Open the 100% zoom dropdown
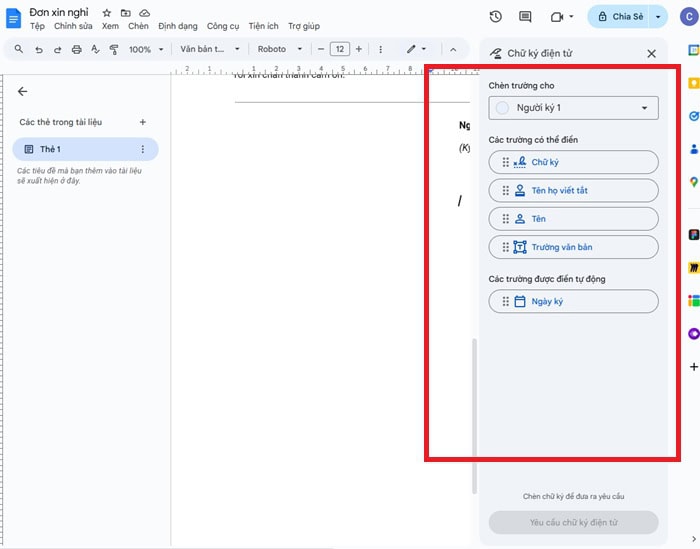This screenshot has height=549, width=700. click(145, 49)
